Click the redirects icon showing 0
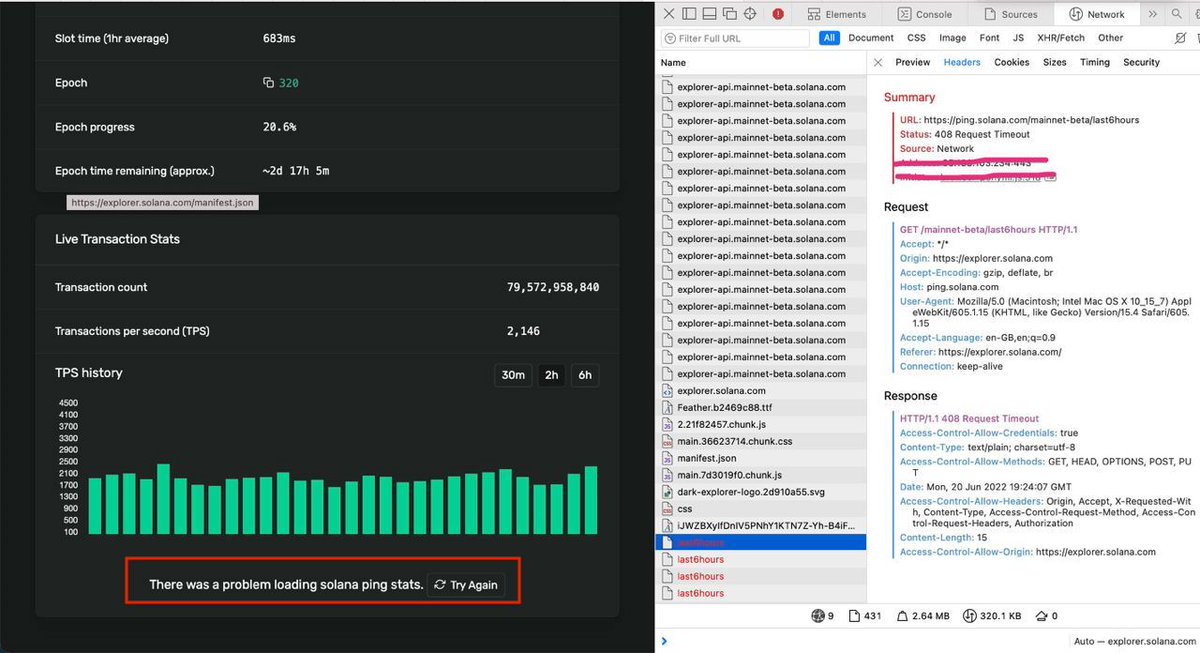1200x653 pixels. (1041, 616)
